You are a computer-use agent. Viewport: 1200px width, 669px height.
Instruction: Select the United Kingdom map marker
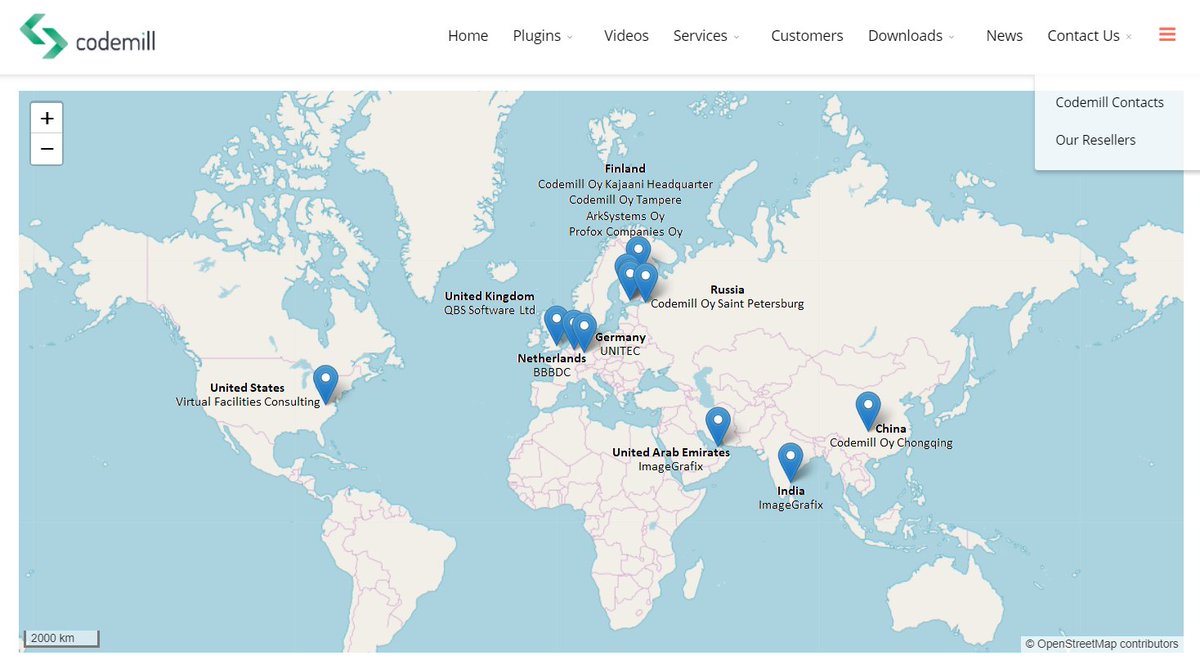(x=556, y=324)
